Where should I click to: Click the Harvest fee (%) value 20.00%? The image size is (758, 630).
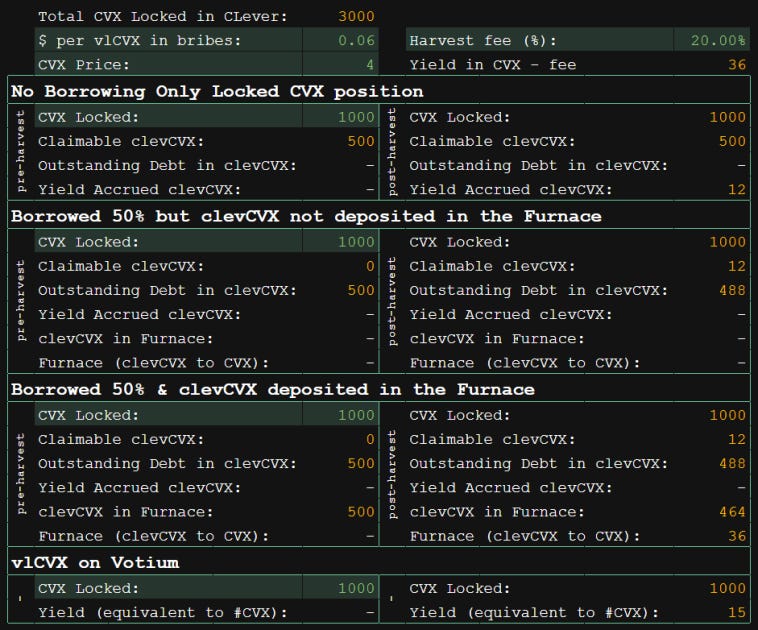tap(717, 41)
